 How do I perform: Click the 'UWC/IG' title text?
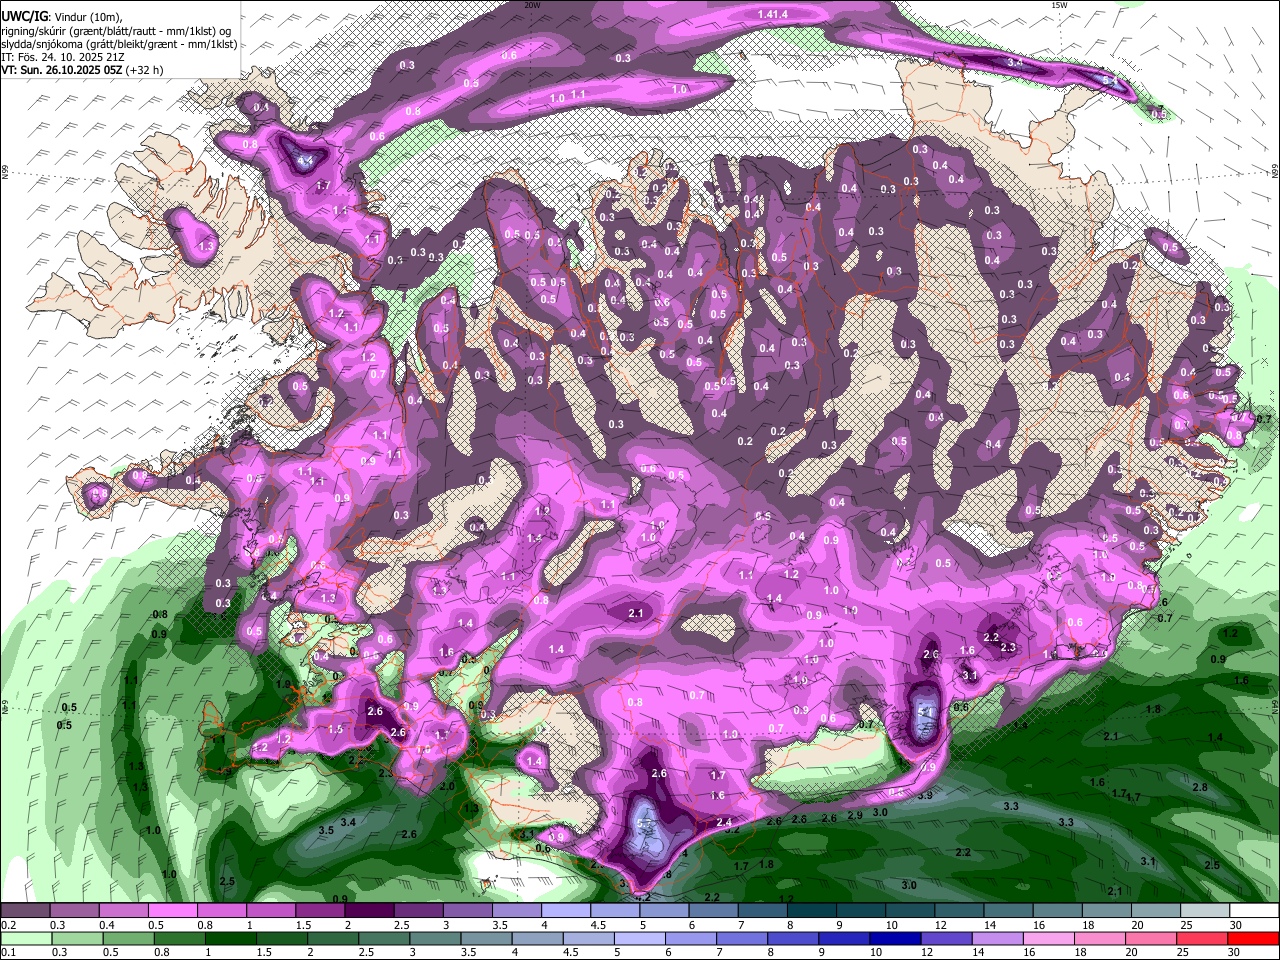tap(24, 15)
